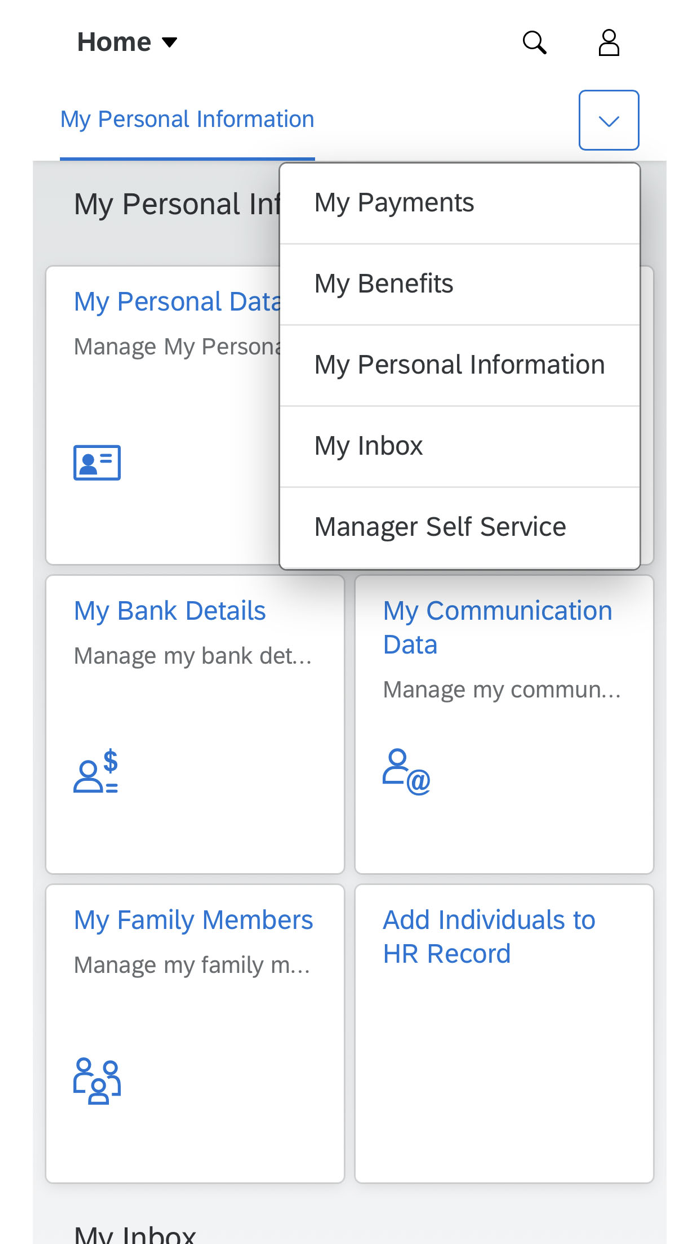Image resolution: width=700 pixels, height=1244 pixels.
Task: Click the person-with-at-sign icon on Communication Data tile
Action: coord(405,770)
